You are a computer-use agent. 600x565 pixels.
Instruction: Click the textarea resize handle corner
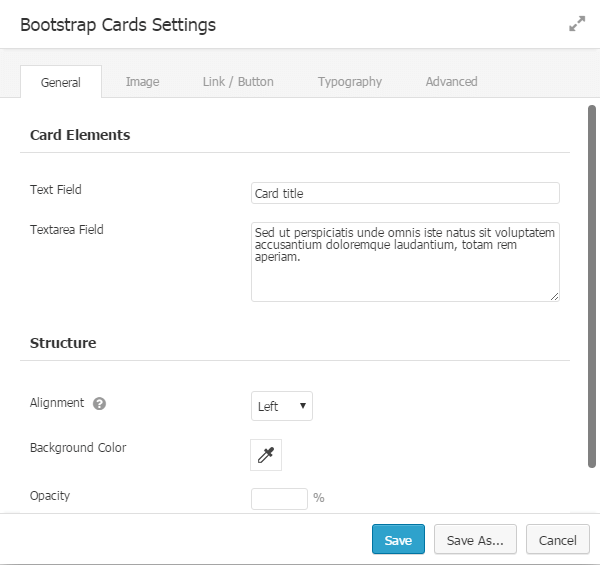coord(554,296)
